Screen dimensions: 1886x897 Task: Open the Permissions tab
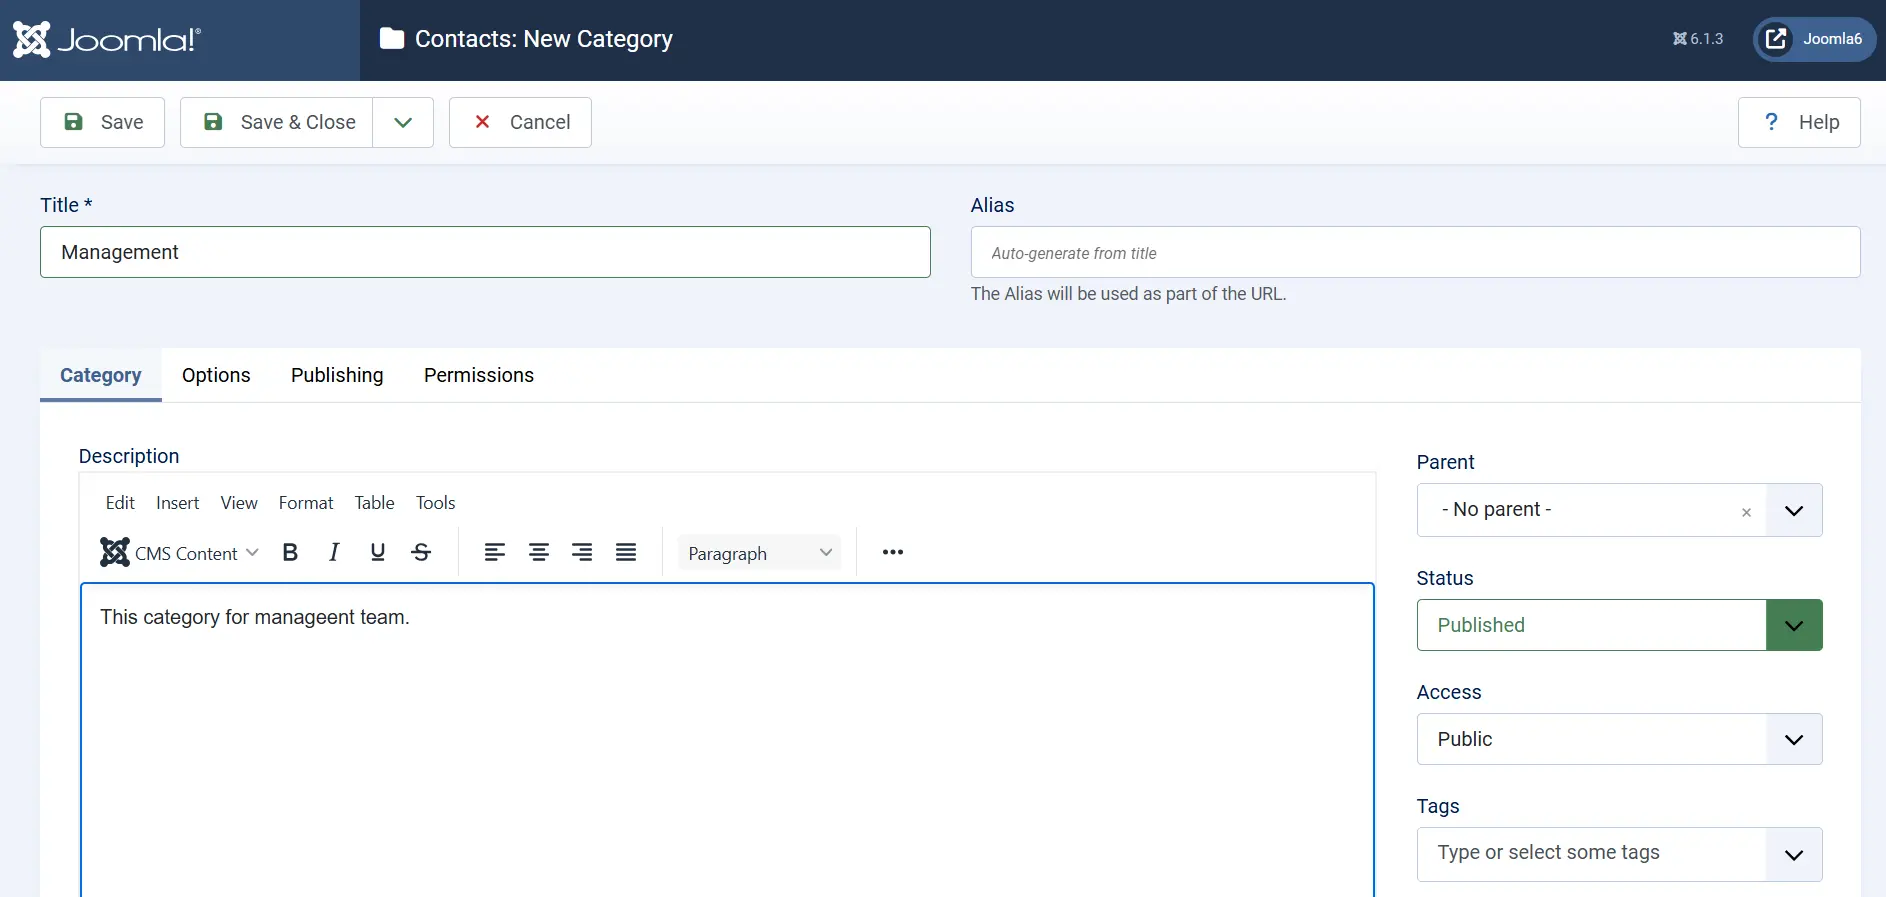[479, 375]
